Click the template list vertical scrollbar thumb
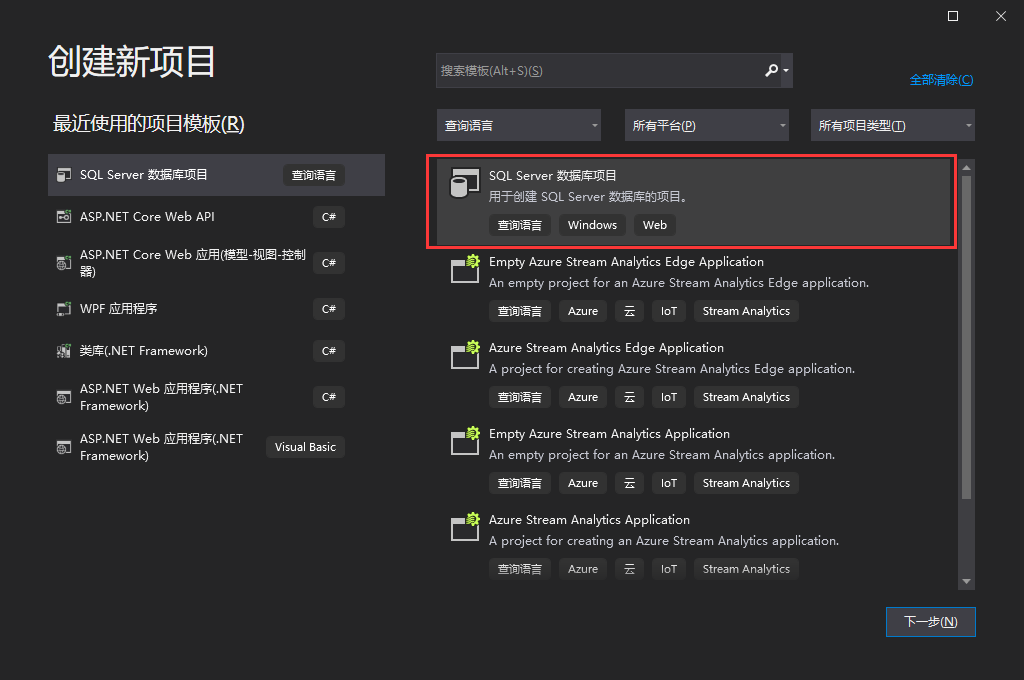Viewport: 1024px width, 680px height. point(967,338)
